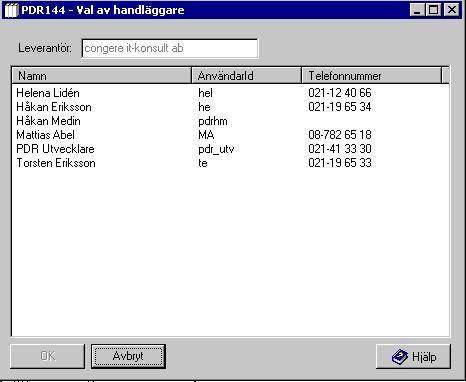Sort list by Namn column header
The width and height of the screenshot is (466, 382).
102,76
